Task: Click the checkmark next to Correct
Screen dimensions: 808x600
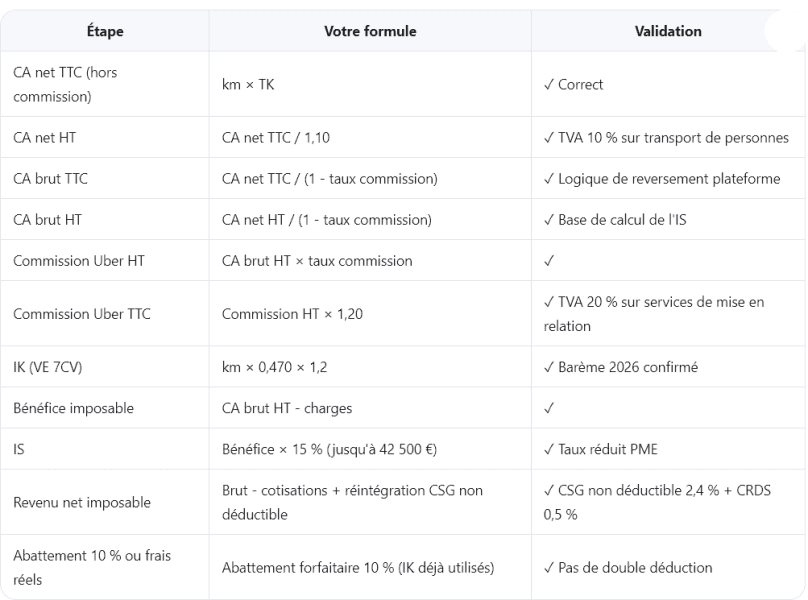Action: pos(549,85)
